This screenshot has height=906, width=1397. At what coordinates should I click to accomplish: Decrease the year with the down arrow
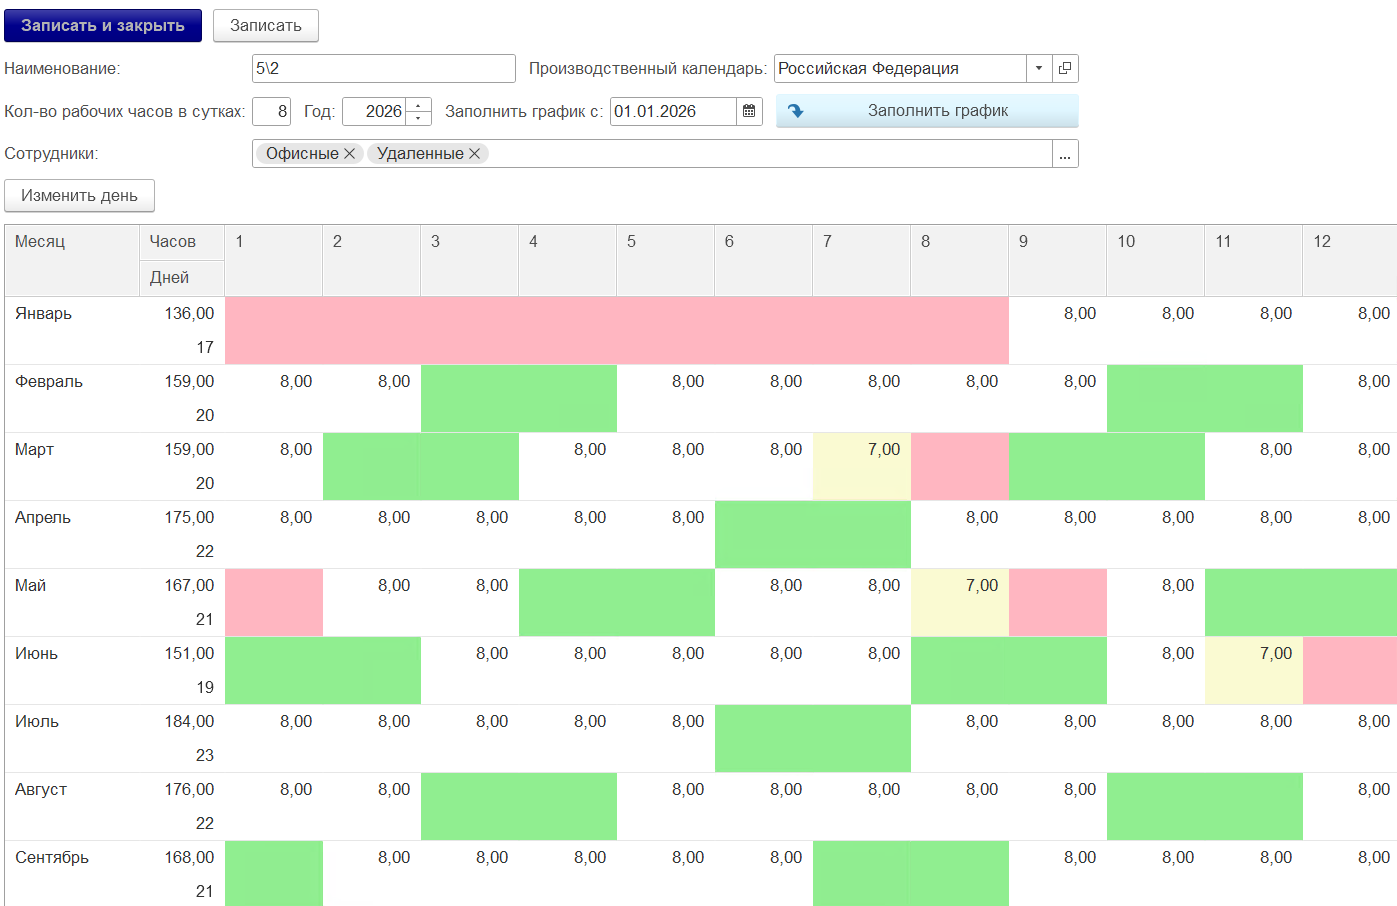click(419, 118)
